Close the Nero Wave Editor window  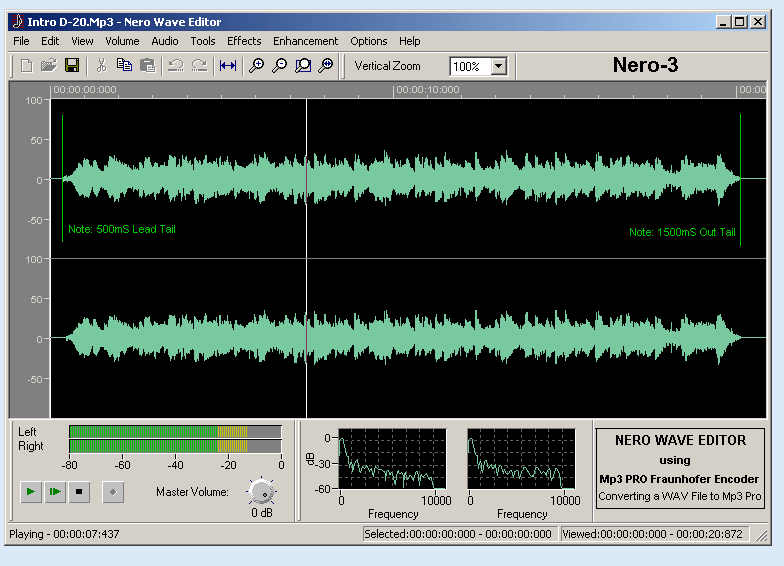pos(758,22)
